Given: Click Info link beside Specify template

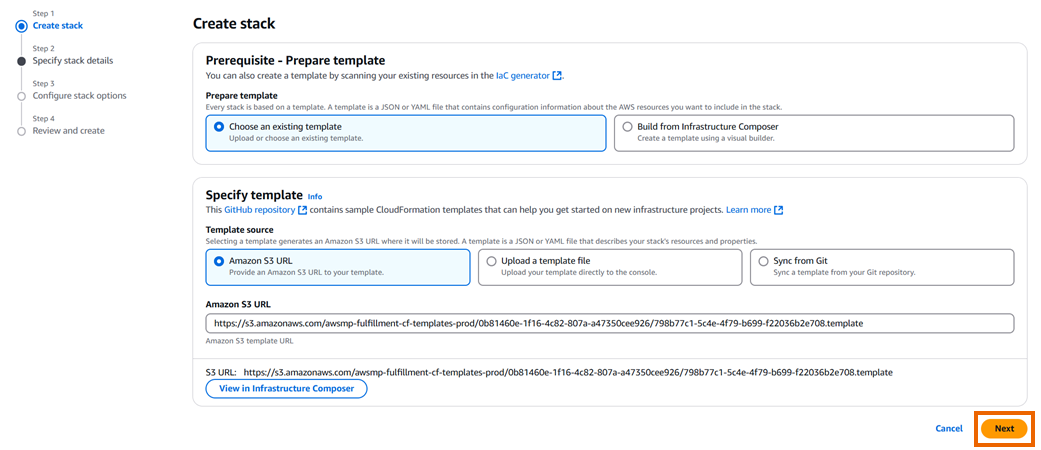Looking at the screenshot, I should [315, 196].
